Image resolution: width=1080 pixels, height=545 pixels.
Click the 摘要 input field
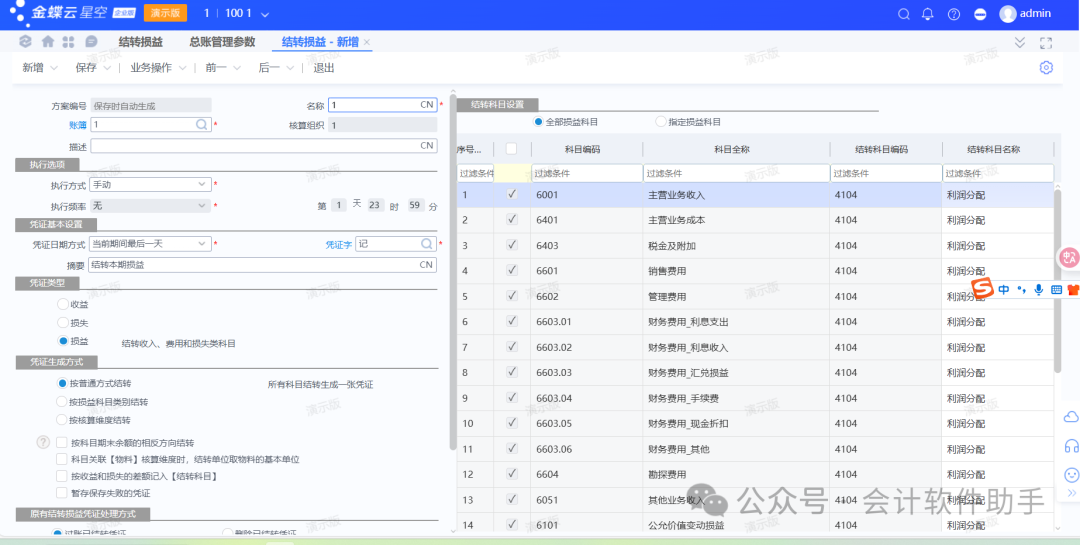[254, 265]
